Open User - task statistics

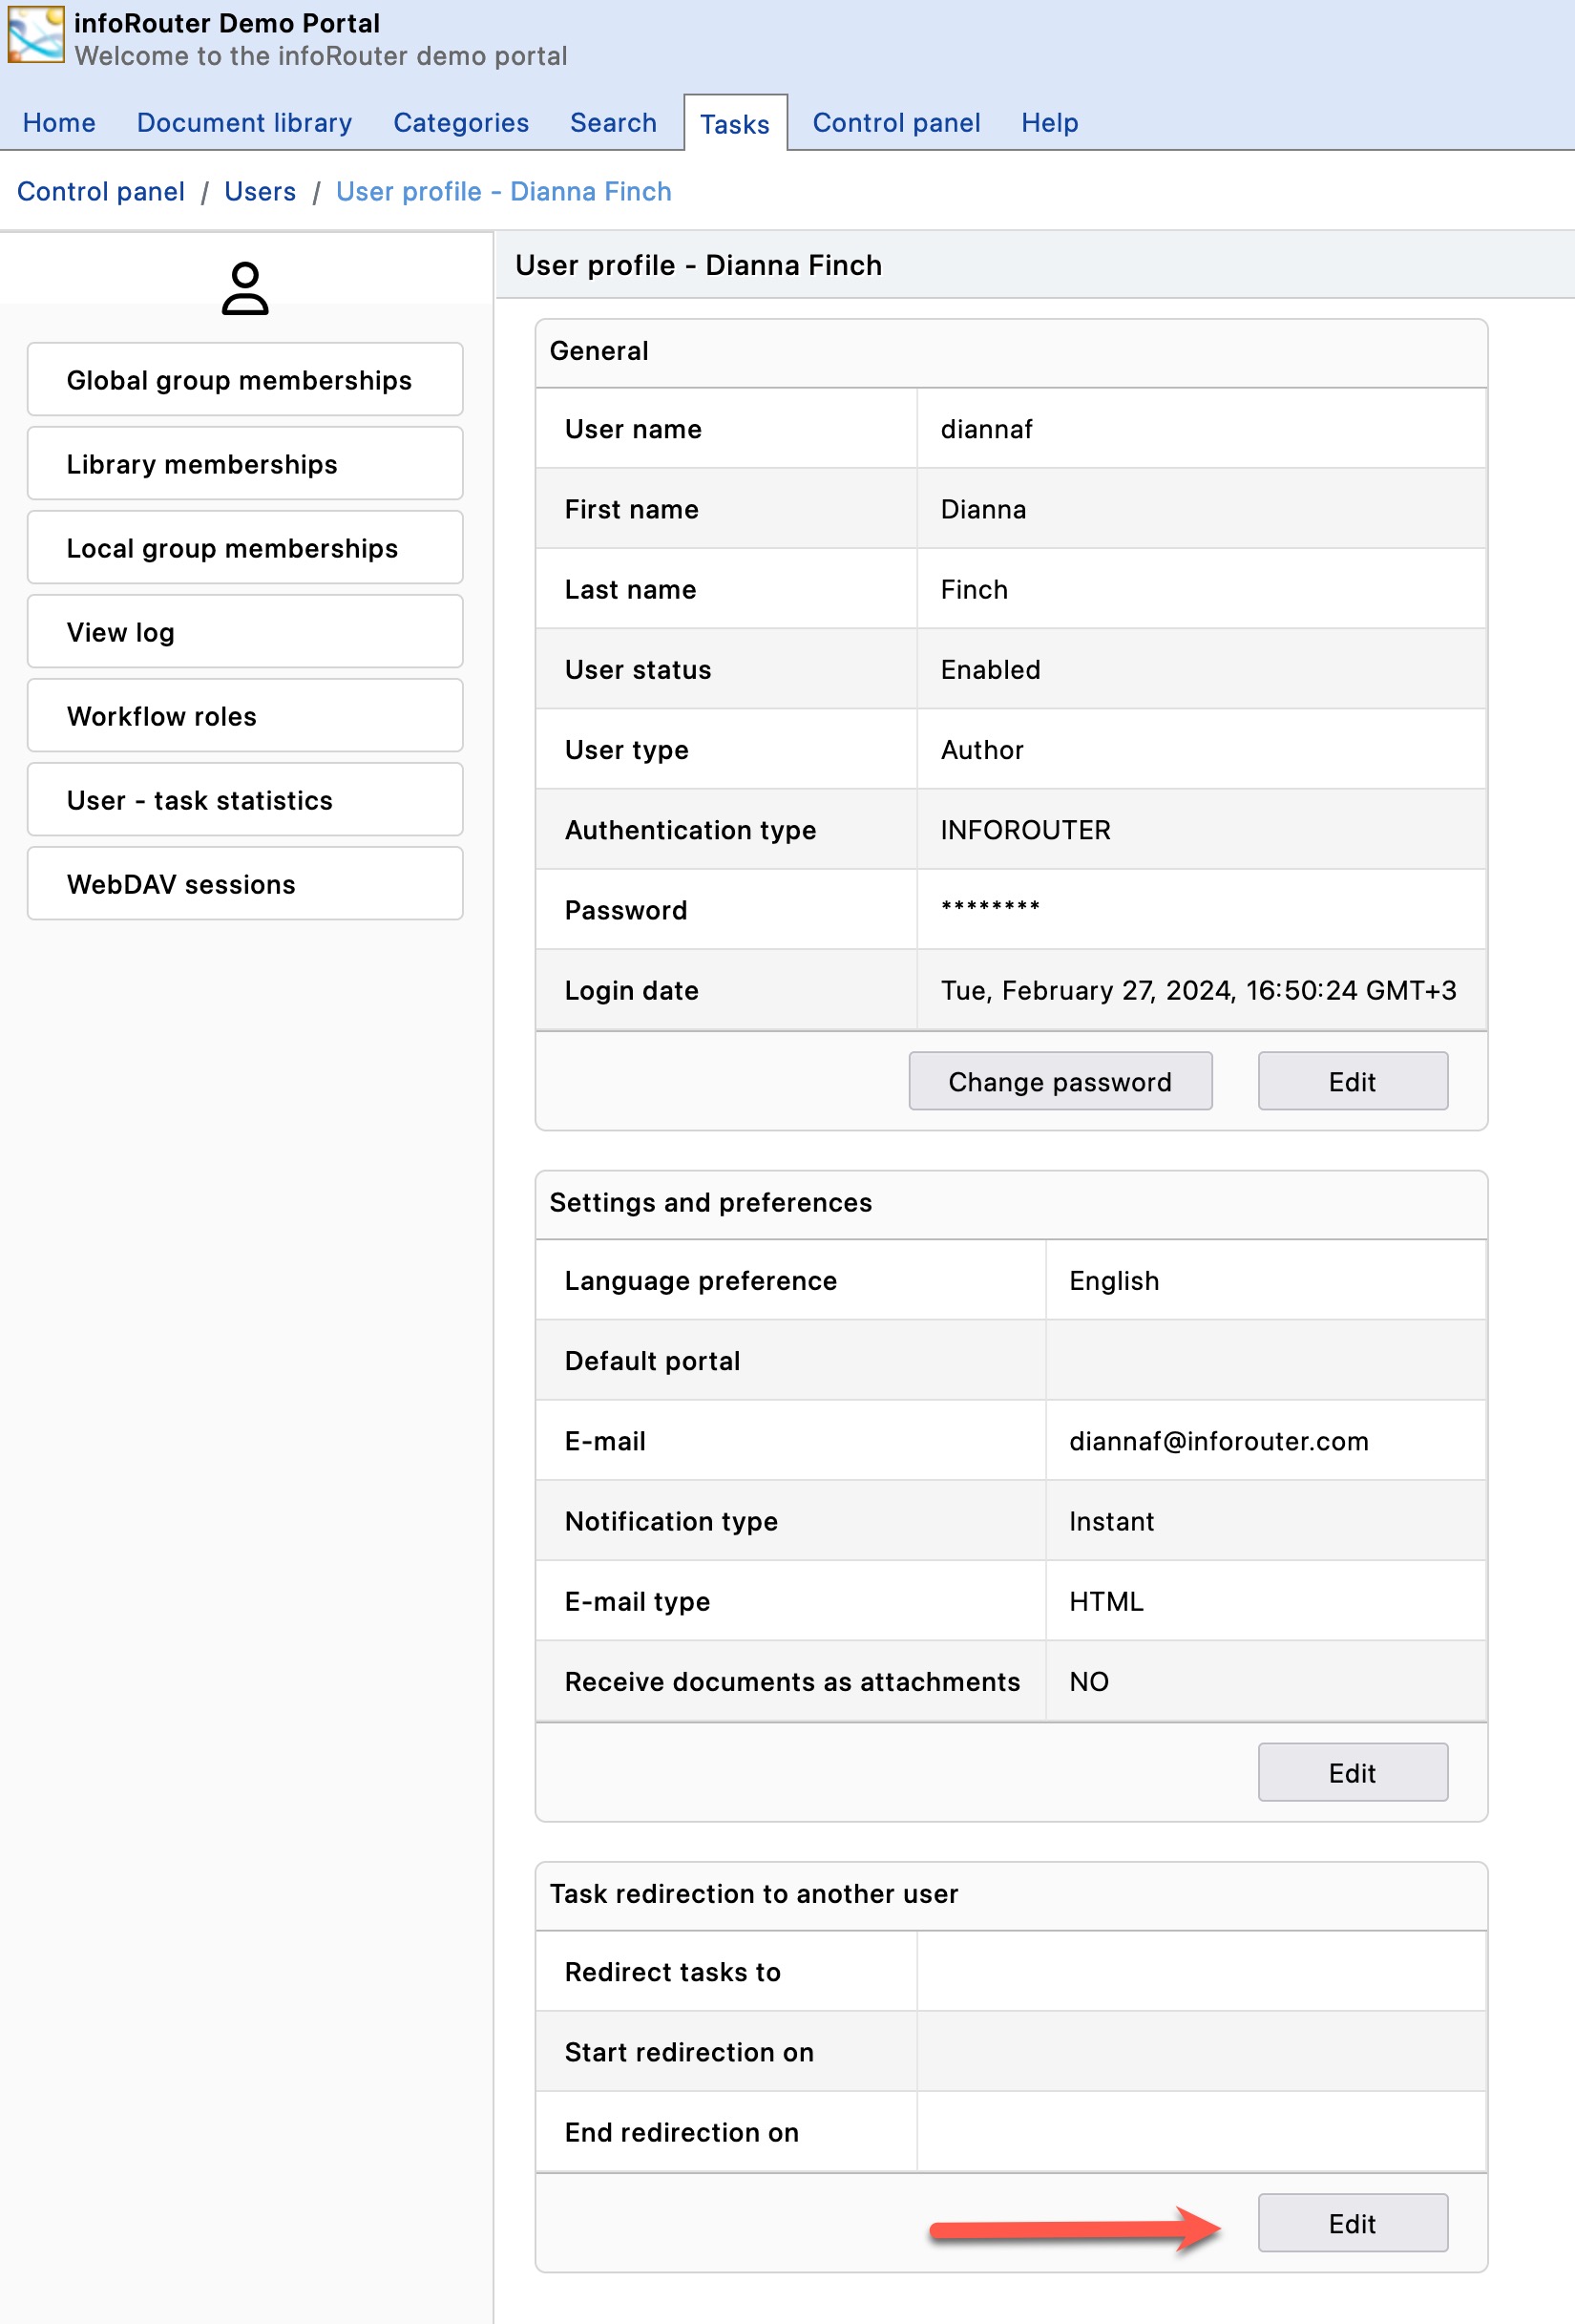pyautogui.click(x=245, y=800)
